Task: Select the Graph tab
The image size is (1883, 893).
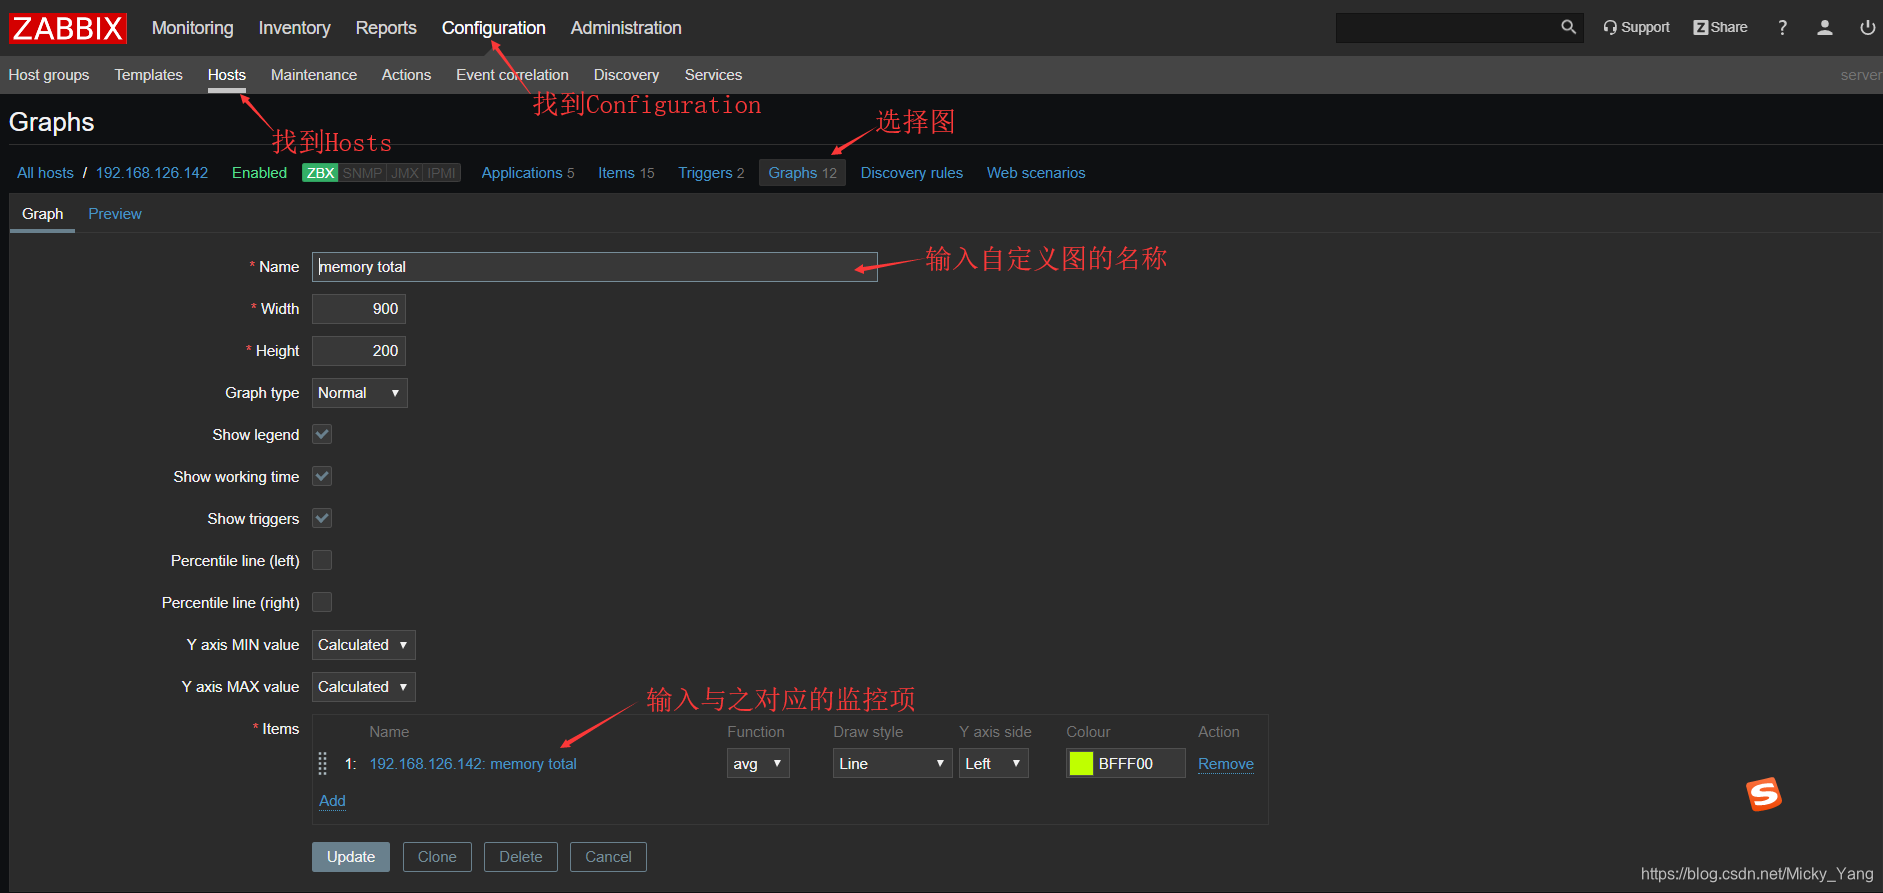Action: click(42, 214)
